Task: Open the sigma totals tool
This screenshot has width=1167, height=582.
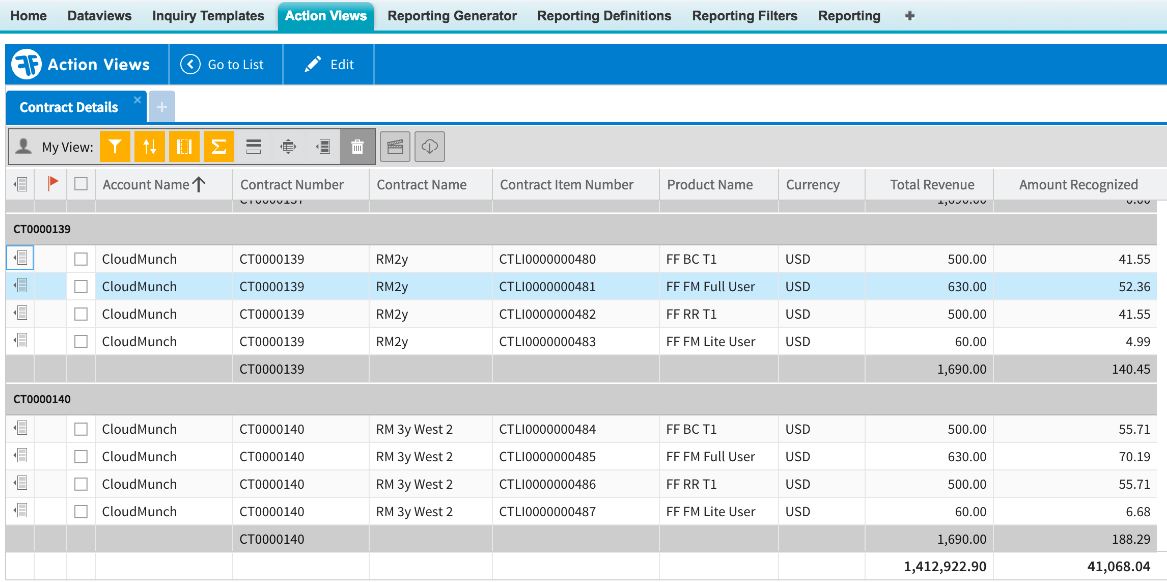Action: (x=218, y=147)
